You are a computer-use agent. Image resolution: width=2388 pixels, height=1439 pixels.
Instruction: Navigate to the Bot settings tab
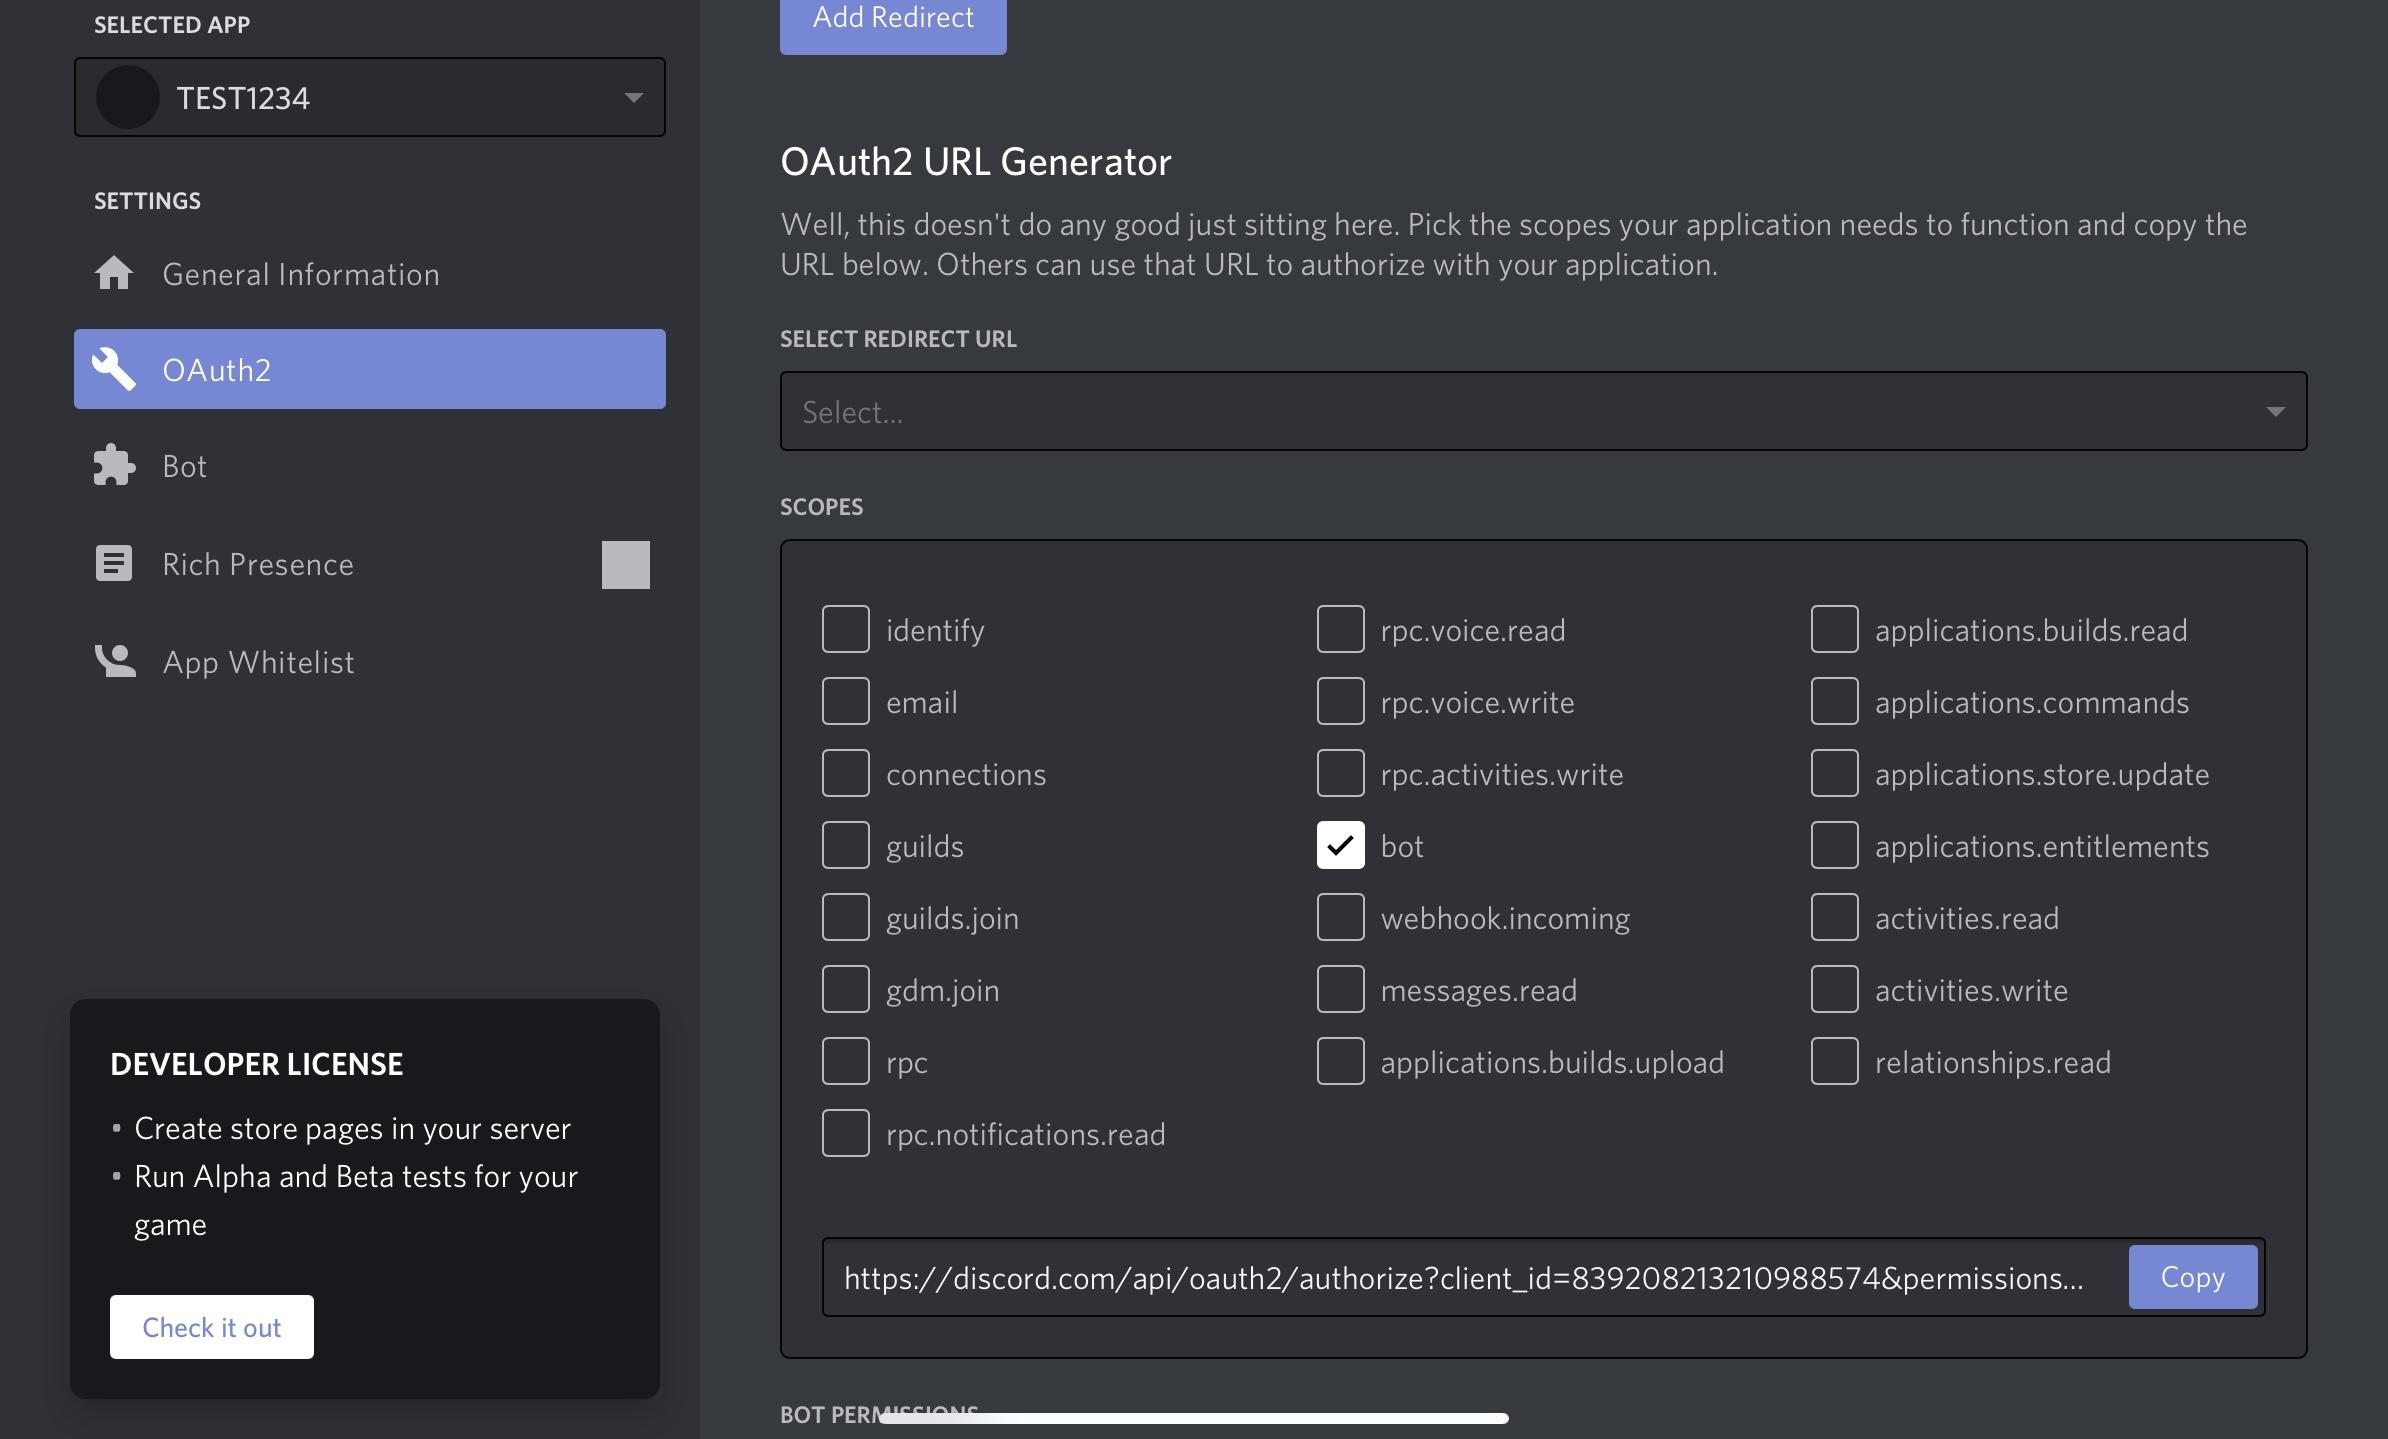184,464
